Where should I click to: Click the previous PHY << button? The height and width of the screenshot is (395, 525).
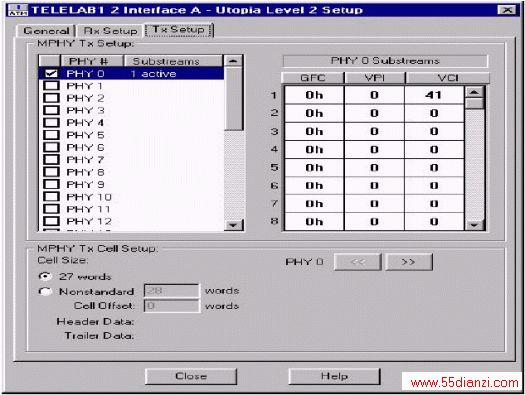[358, 262]
